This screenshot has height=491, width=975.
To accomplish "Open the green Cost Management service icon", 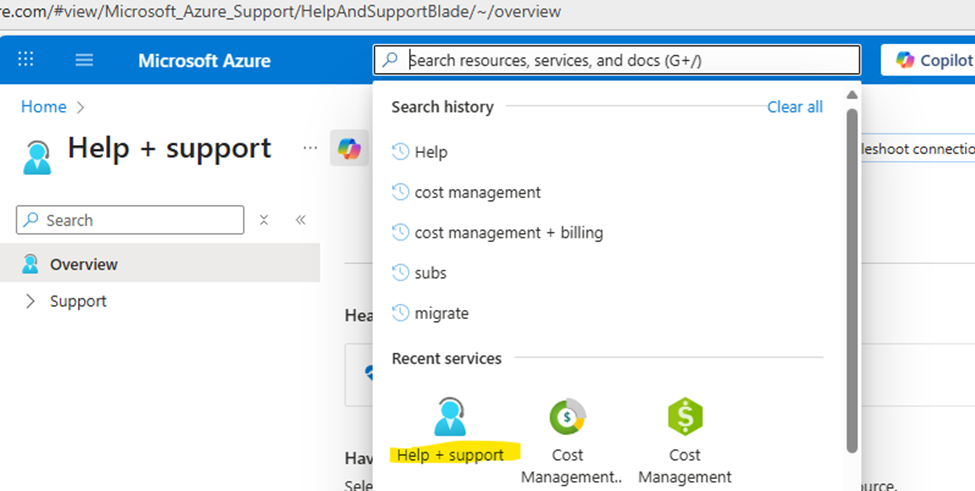I will click(685, 416).
